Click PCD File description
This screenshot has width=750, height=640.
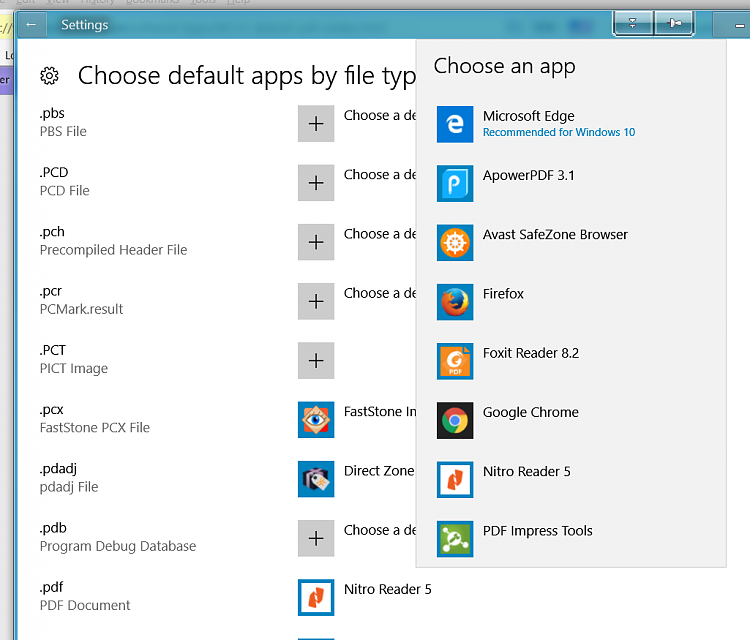65,191
